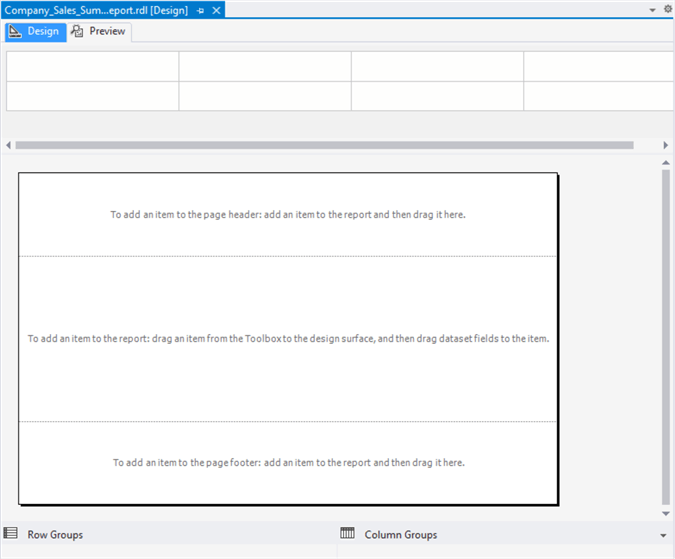The height and width of the screenshot is (559, 675).
Task: Click the report body design surface
Action: (x=288, y=339)
